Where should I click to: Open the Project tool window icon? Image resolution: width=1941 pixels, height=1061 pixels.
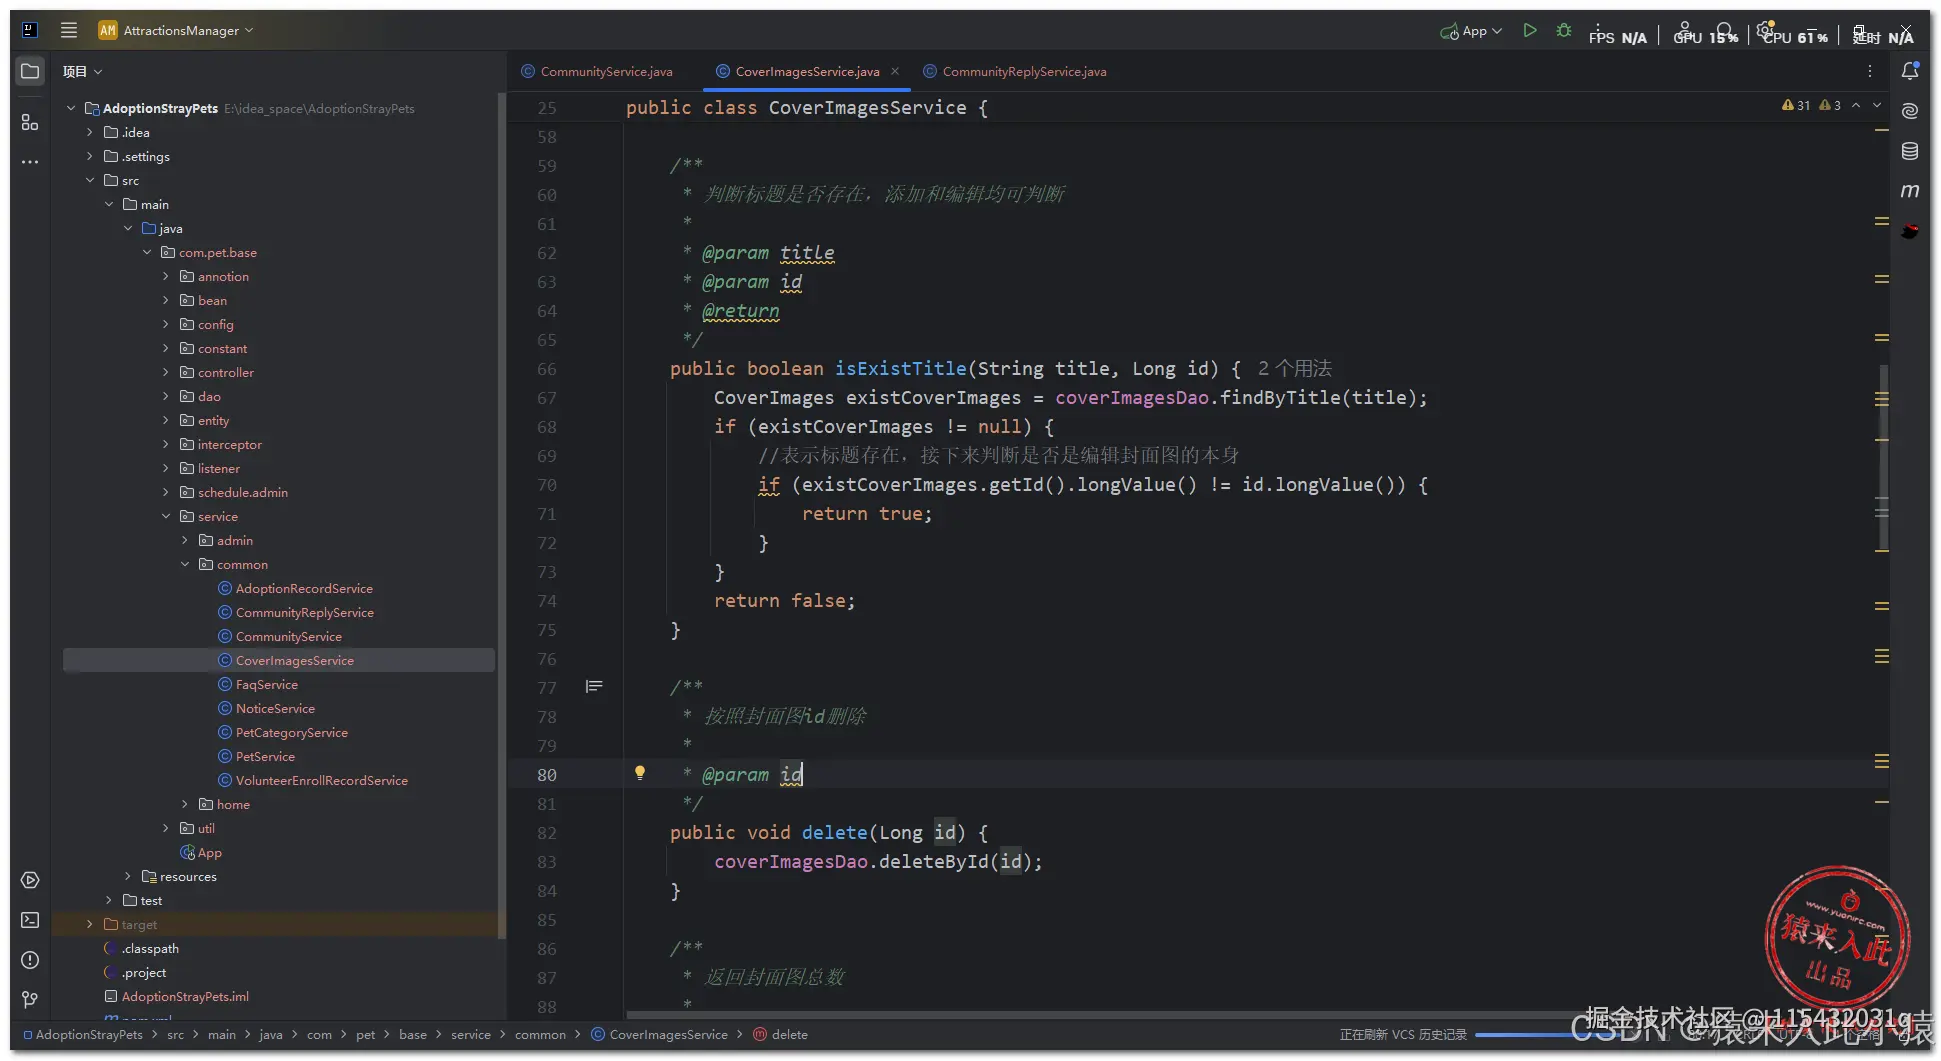pos(30,71)
